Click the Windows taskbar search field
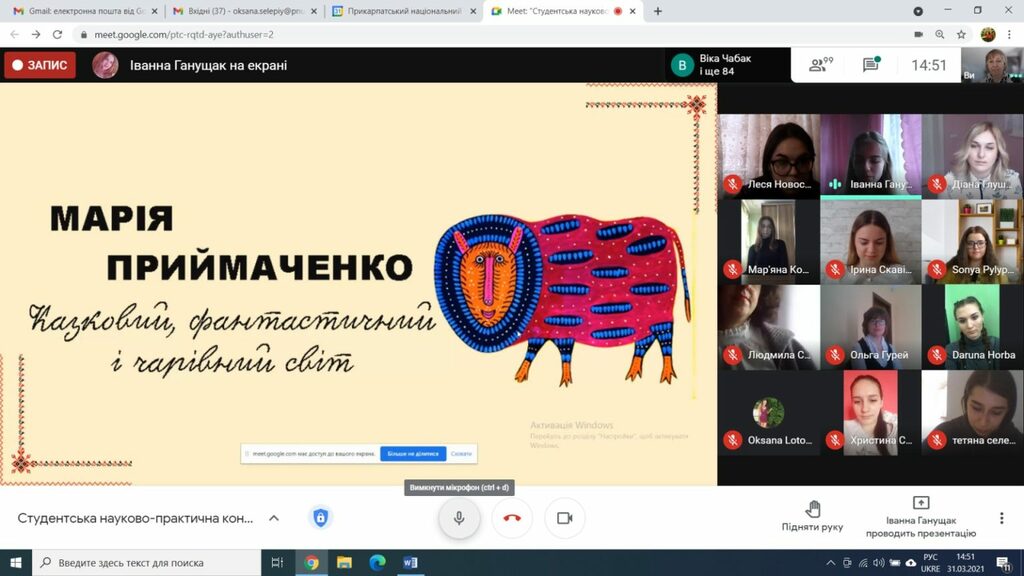 (x=146, y=562)
